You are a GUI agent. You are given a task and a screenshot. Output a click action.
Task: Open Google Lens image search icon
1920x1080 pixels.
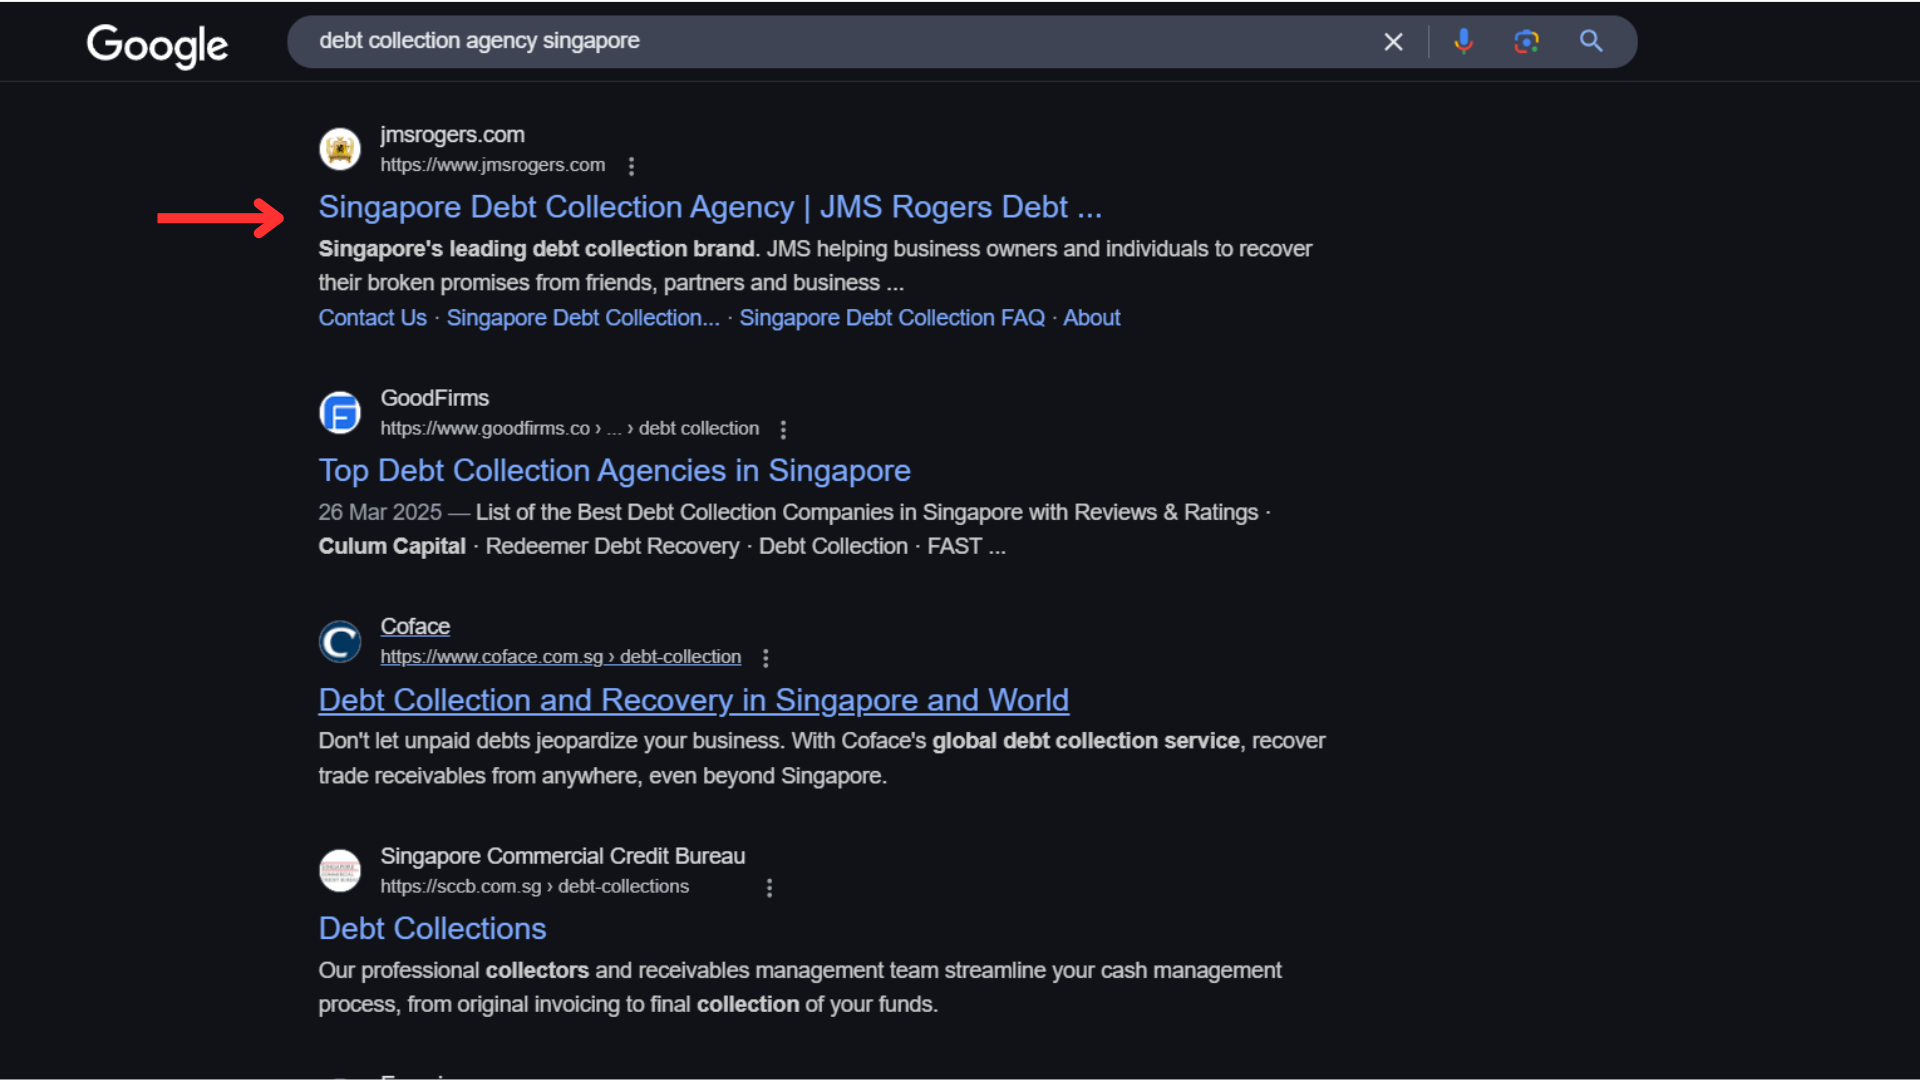coord(1526,42)
